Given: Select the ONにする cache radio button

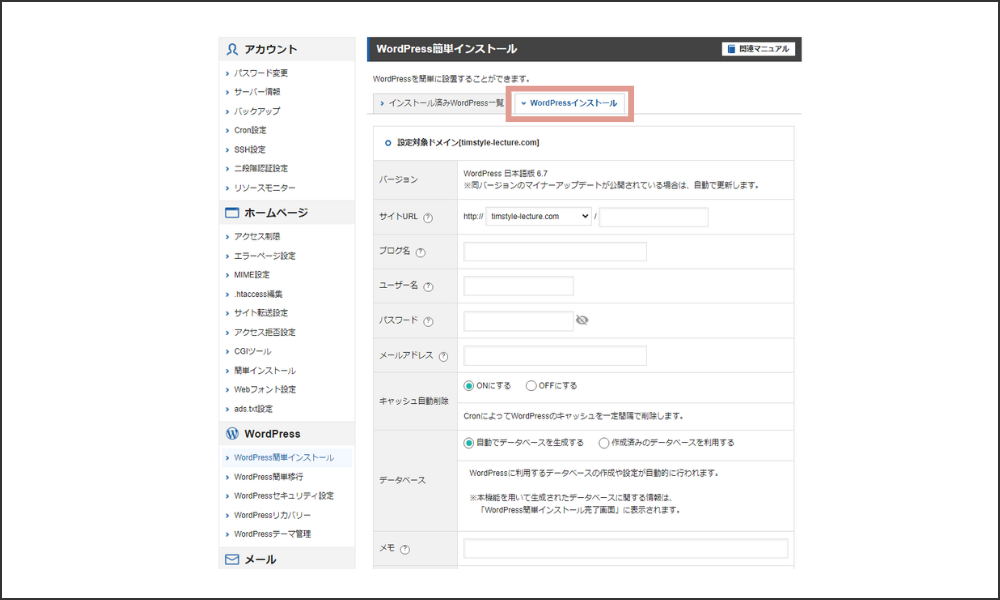Looking at the screenshot, I should [469, 386].
